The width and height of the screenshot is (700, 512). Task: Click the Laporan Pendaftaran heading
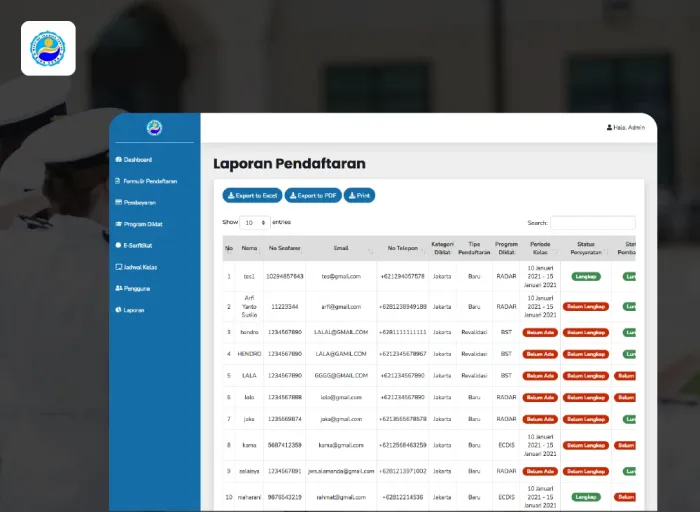click(x=289, y=164)
